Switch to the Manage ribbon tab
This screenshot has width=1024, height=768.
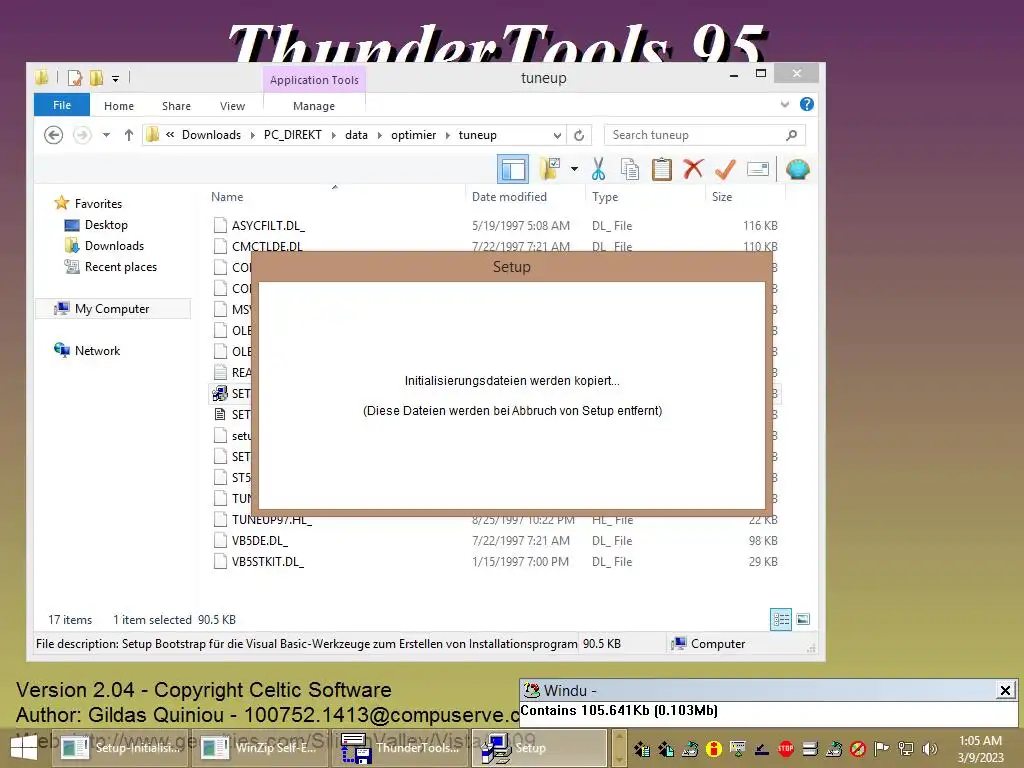314,106
